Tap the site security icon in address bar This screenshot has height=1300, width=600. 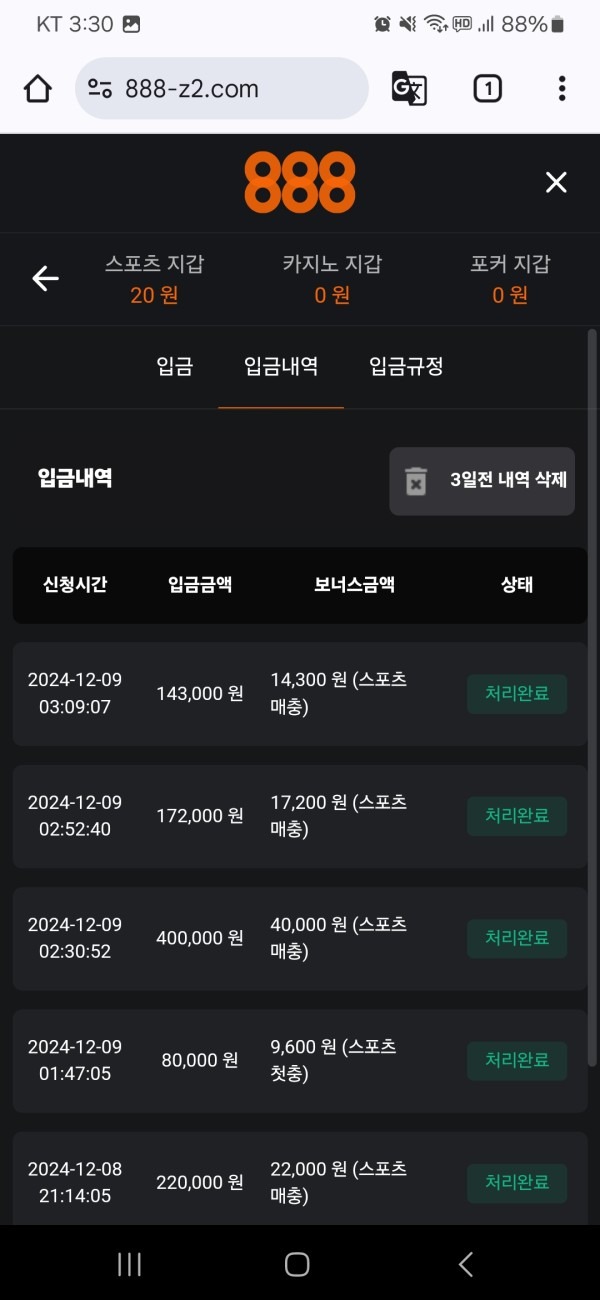click(x=105, y=88)
